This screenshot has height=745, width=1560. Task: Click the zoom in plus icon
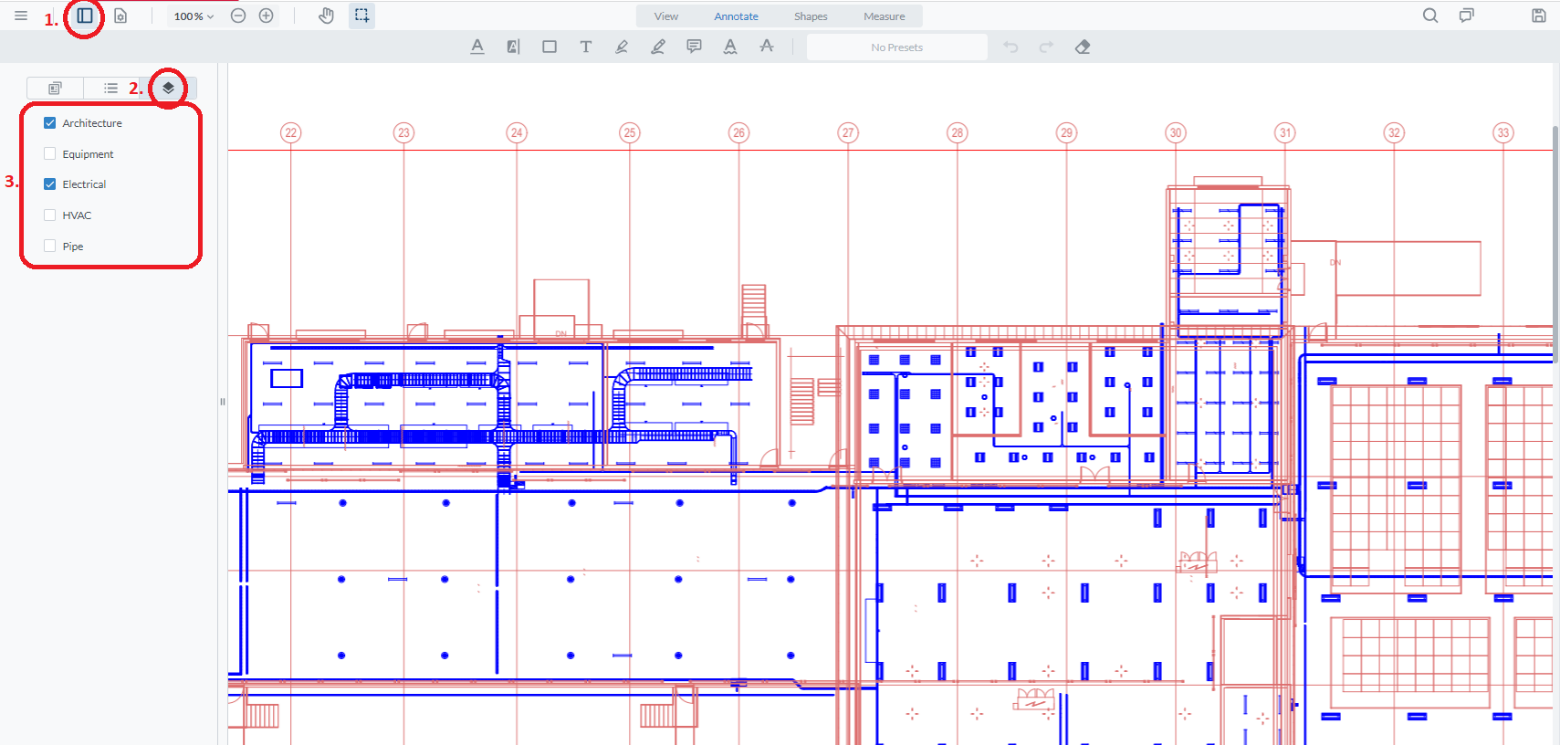pos(266,16)
